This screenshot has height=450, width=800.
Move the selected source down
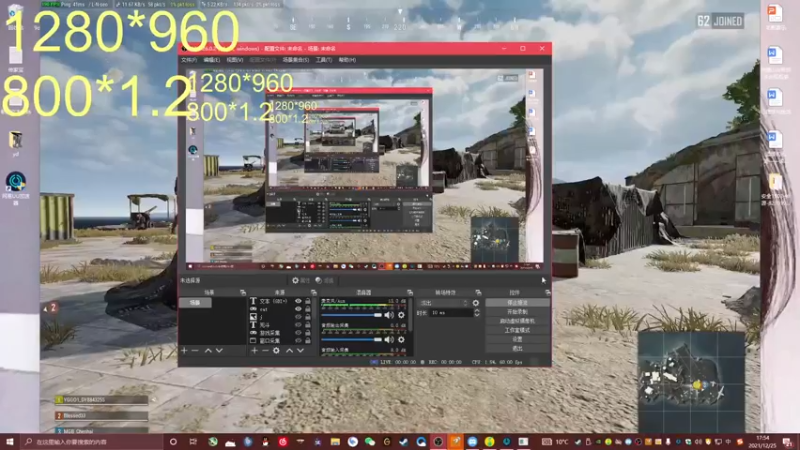pyautogui.click(x=301, y=351)
